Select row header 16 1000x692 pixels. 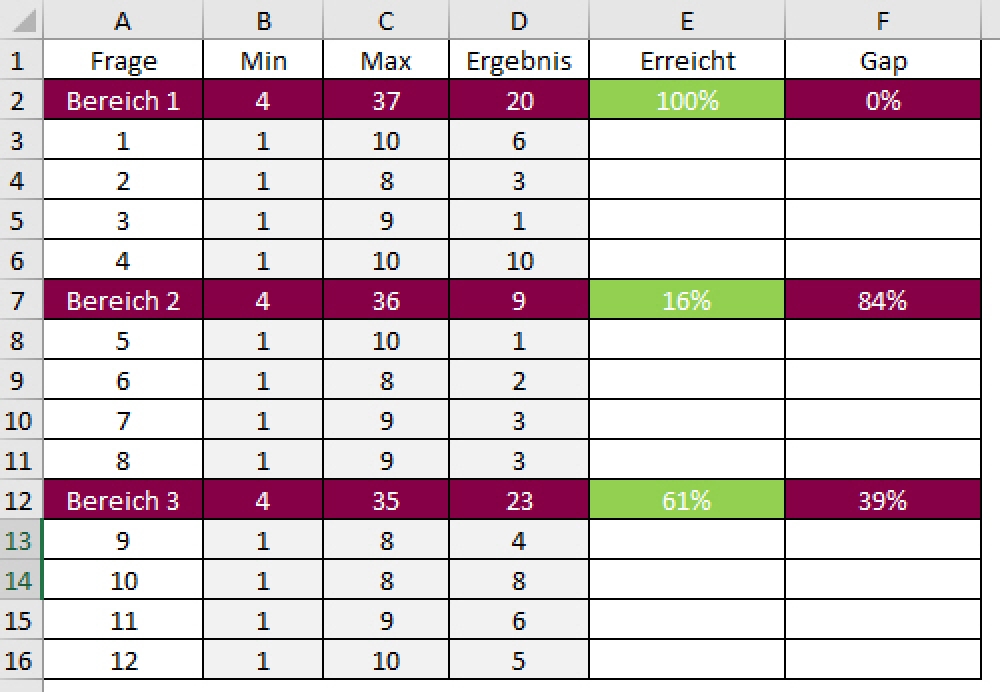click(20, 660)
